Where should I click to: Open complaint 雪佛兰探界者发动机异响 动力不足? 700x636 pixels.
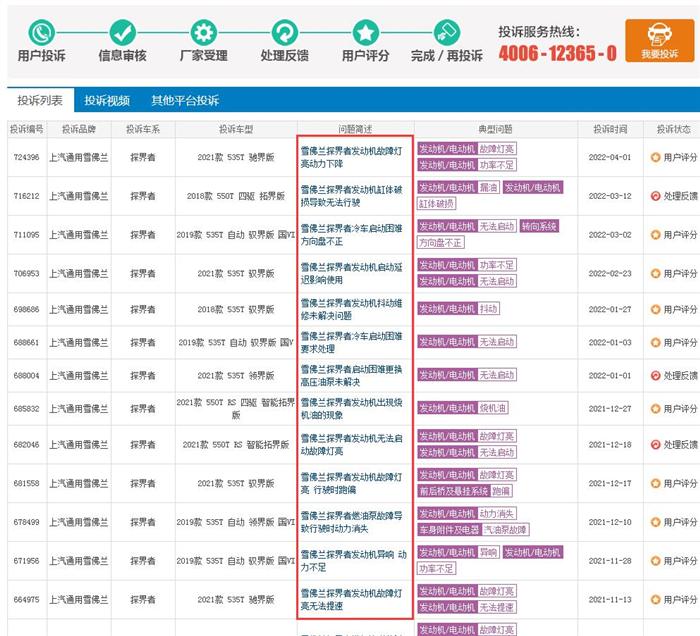(354, 561)
